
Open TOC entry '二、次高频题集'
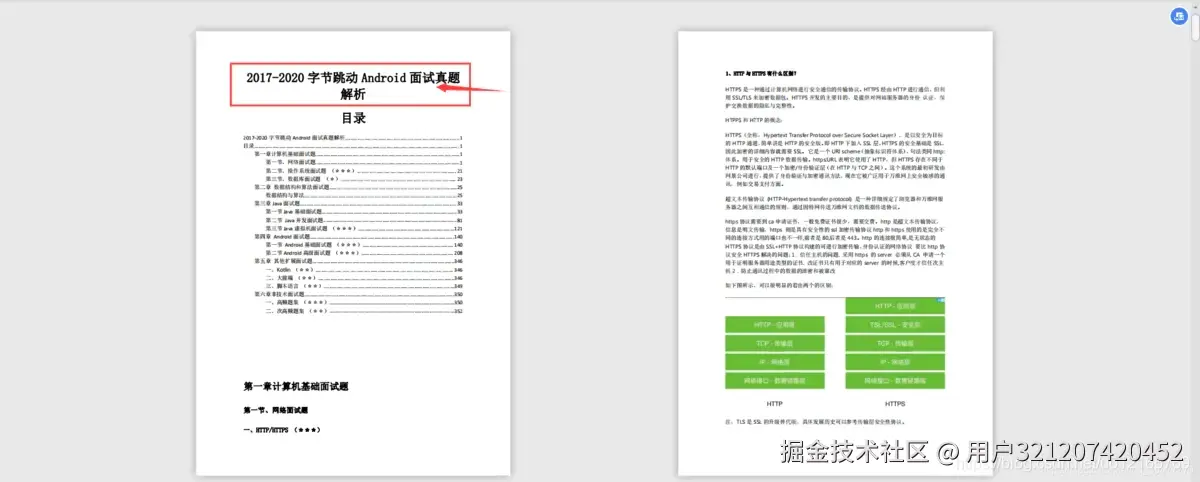[x=362, y=312]
